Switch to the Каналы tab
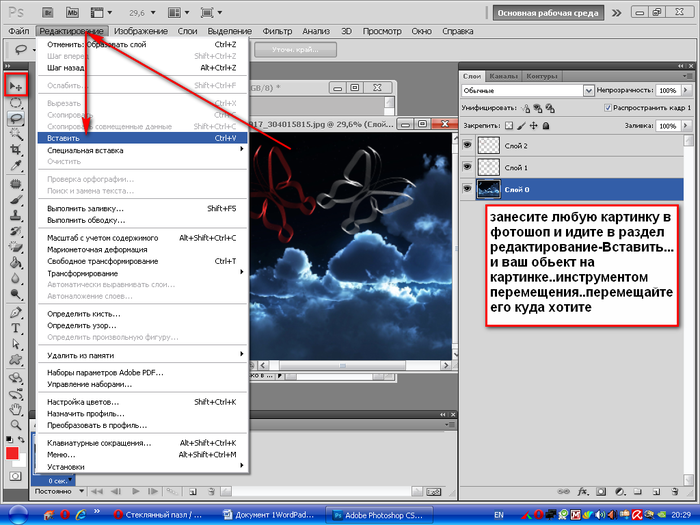Viewport: 700px width, 525px height. point(503,76)
